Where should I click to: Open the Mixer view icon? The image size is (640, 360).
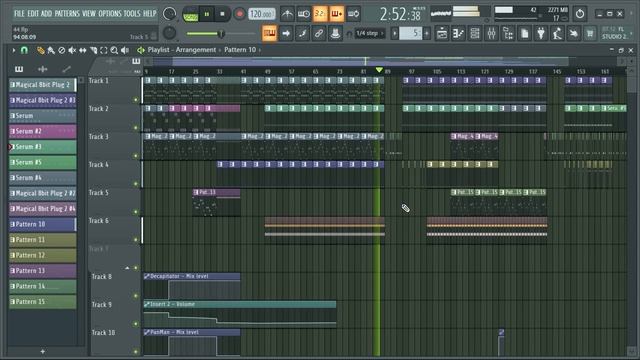[491, 33]
